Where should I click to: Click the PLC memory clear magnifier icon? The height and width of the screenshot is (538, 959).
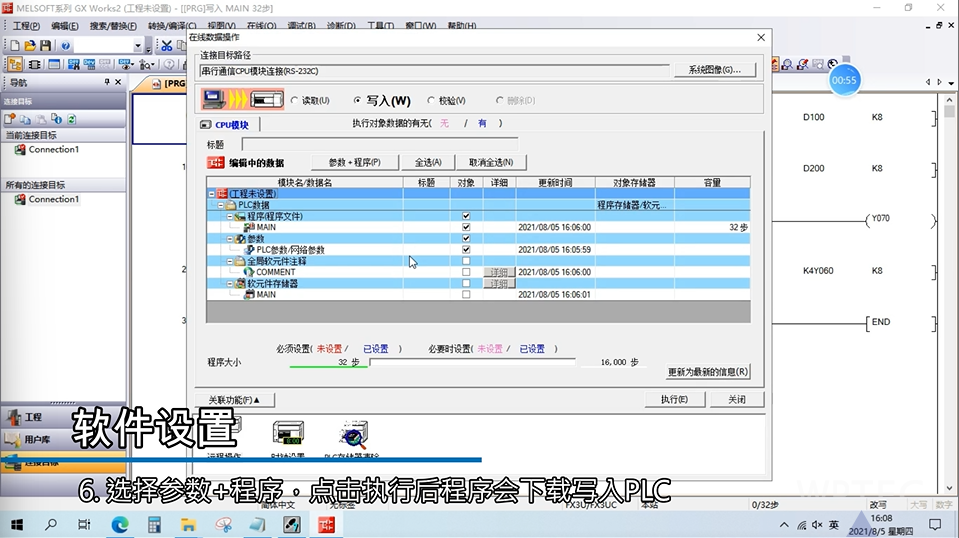coord(354,433)
